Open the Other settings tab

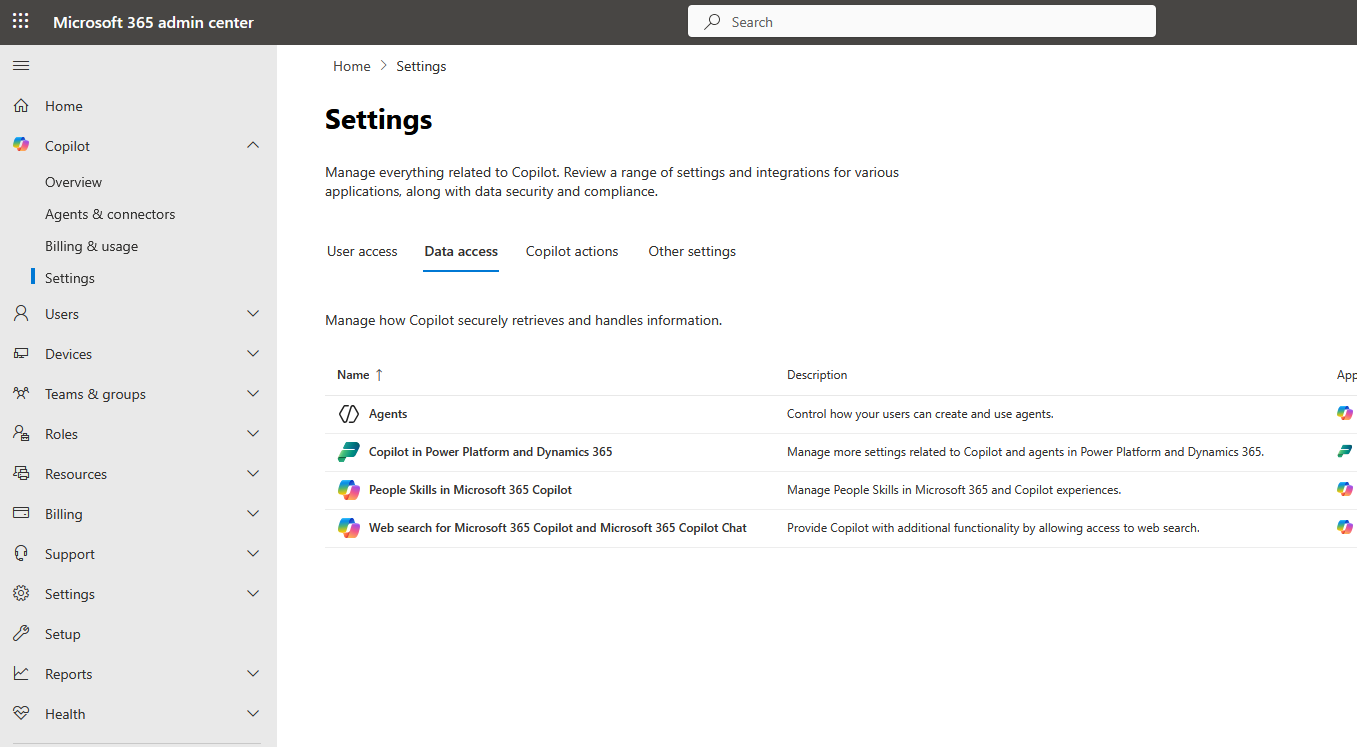[691, 251]
